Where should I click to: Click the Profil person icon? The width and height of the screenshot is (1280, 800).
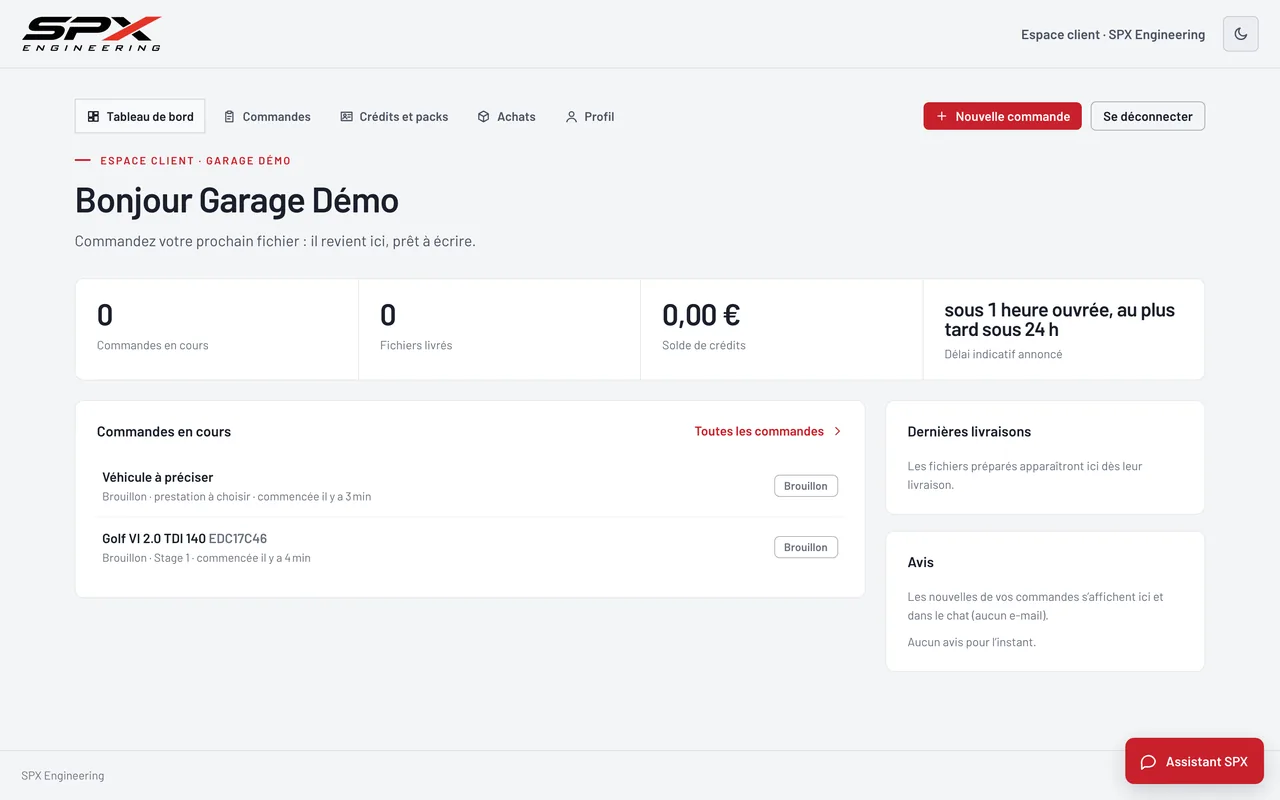pos(572,117)
